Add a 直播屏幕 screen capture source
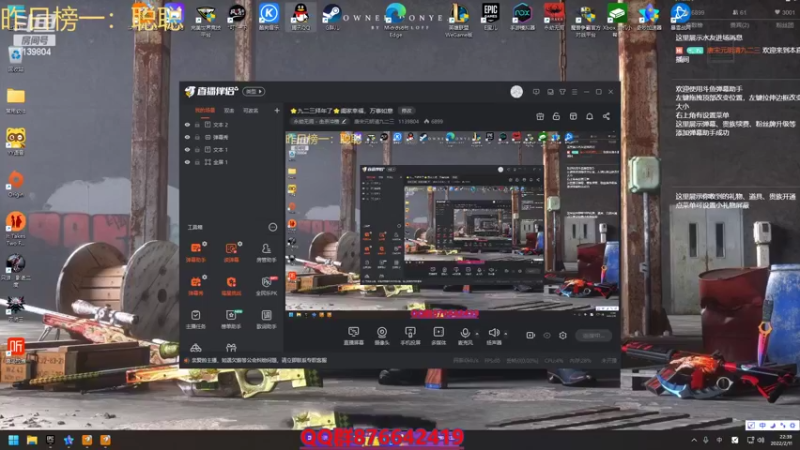This screenshot has height=450, width=800. coord(353,336)
